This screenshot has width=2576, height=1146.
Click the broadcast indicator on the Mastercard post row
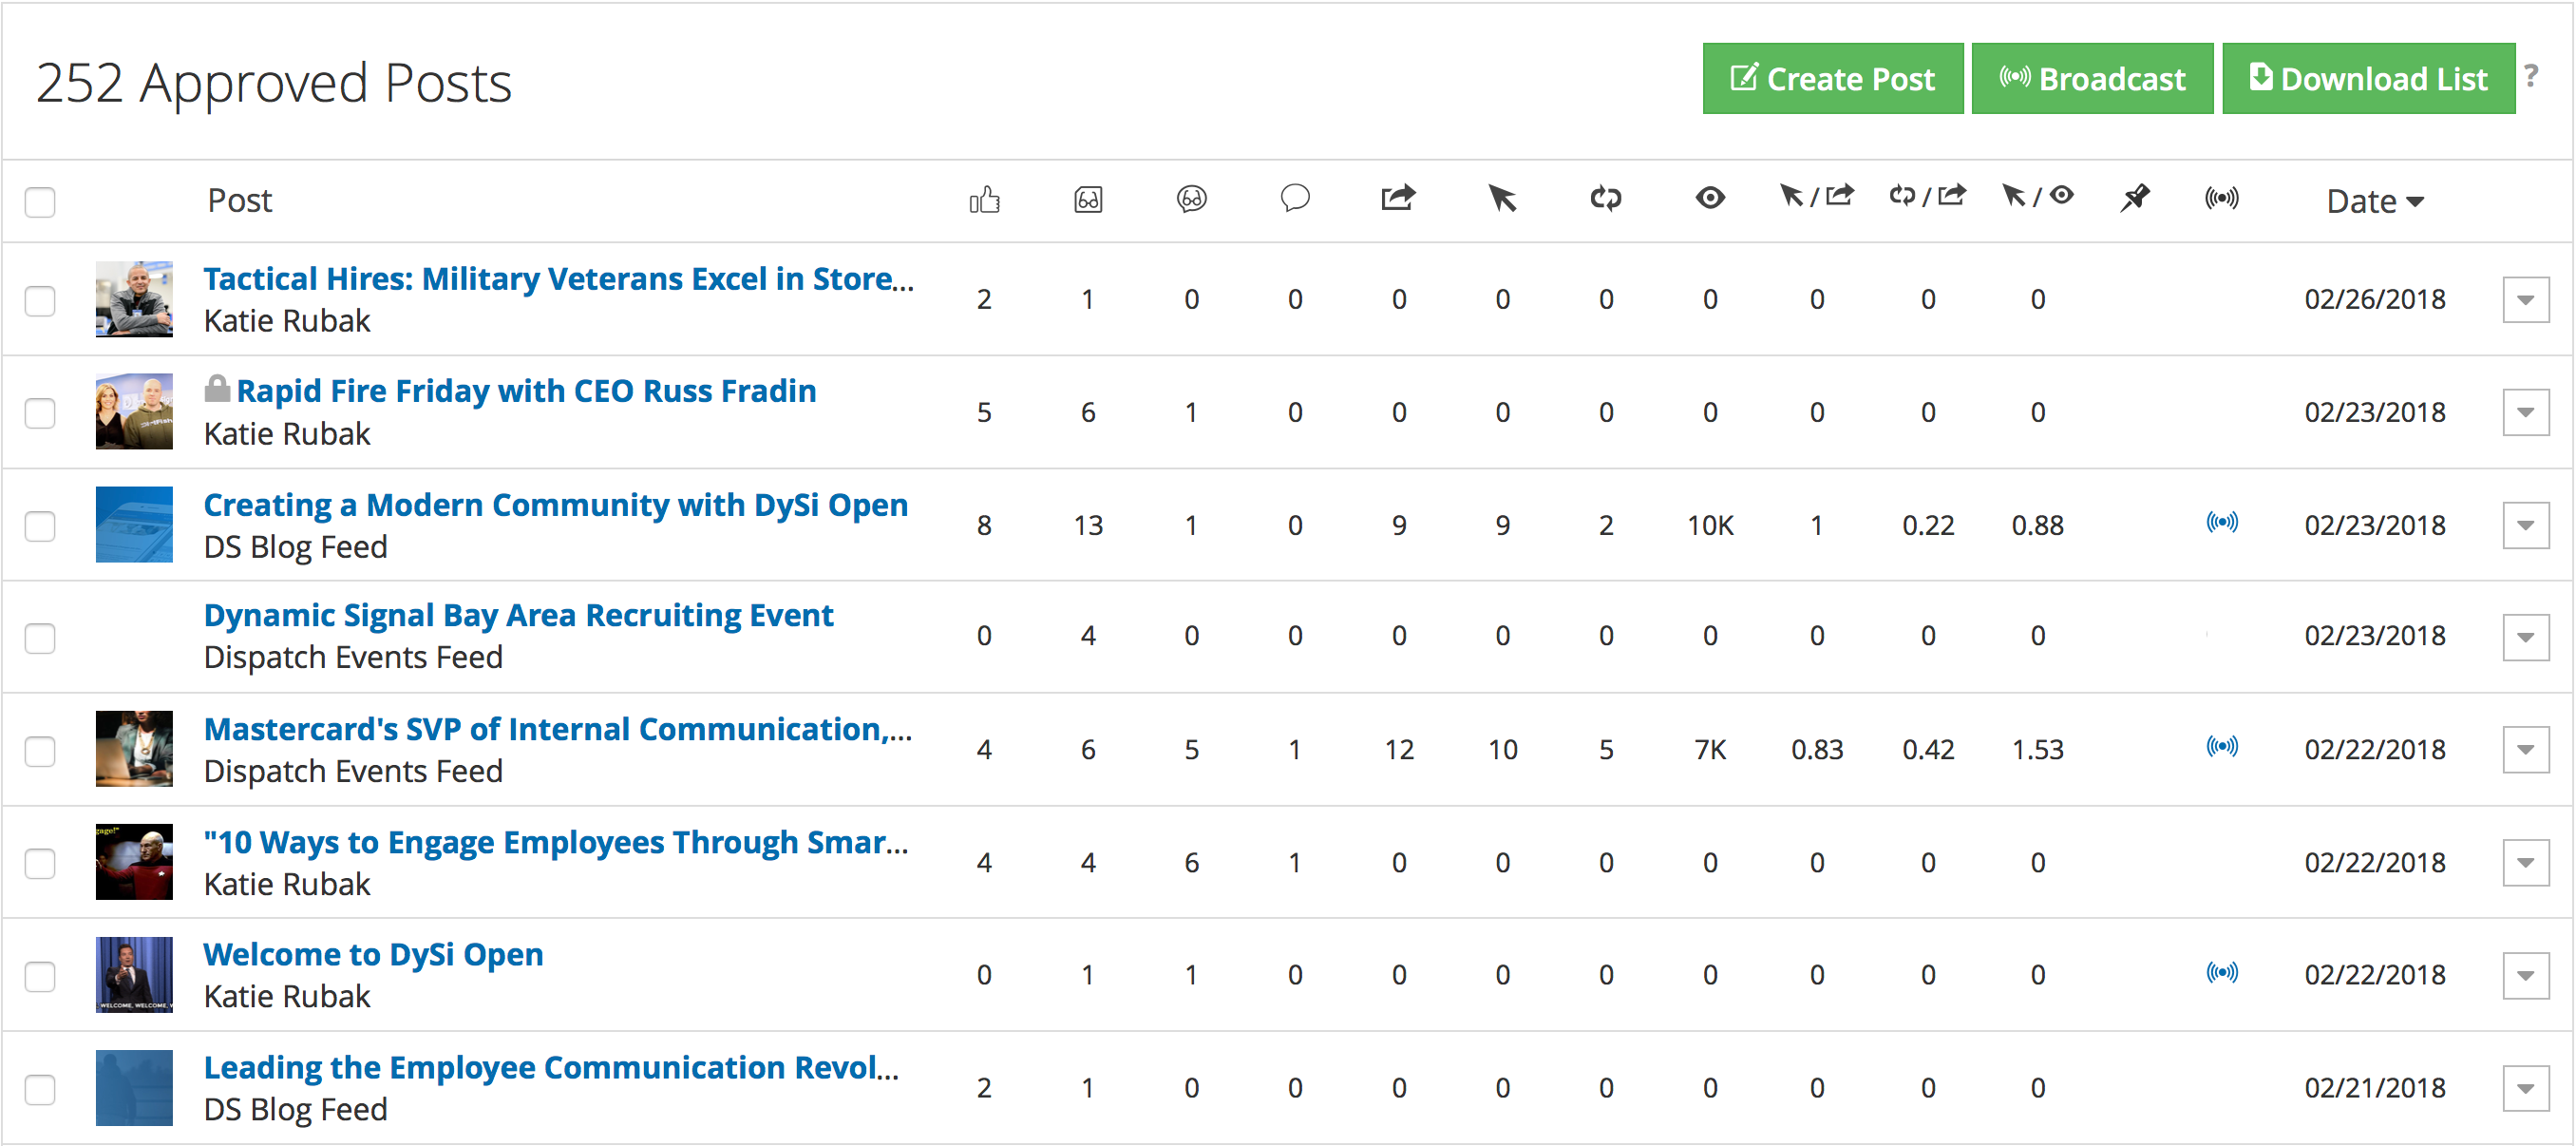(x=2222, y=746)
